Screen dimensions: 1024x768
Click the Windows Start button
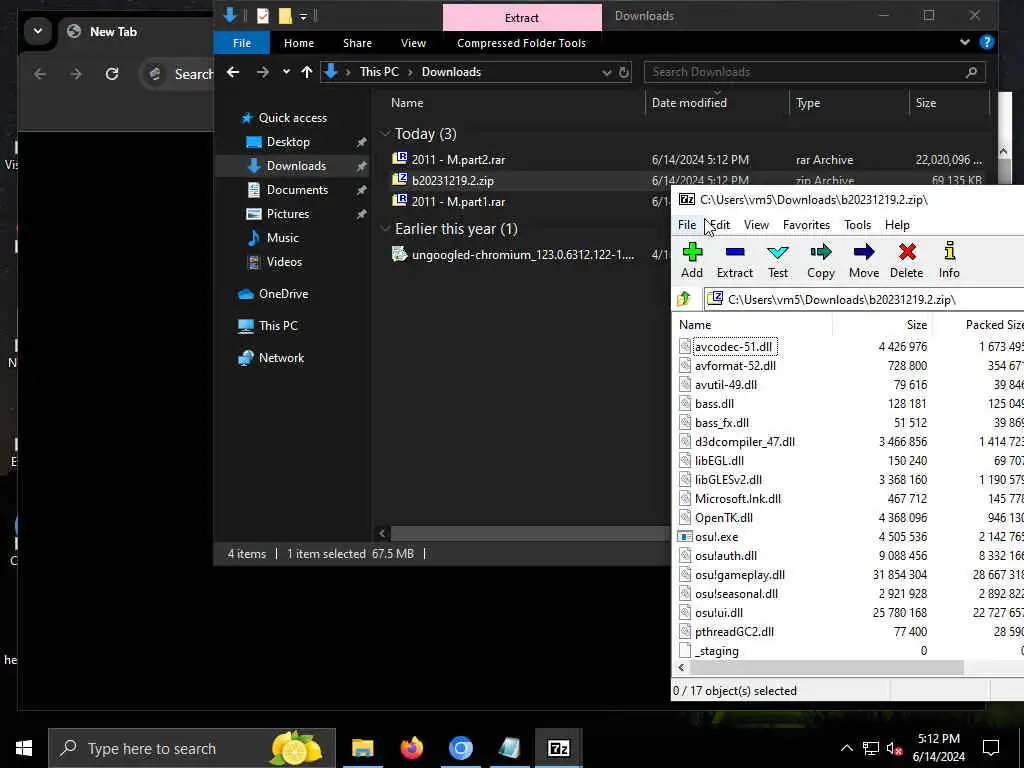point(24,748)
